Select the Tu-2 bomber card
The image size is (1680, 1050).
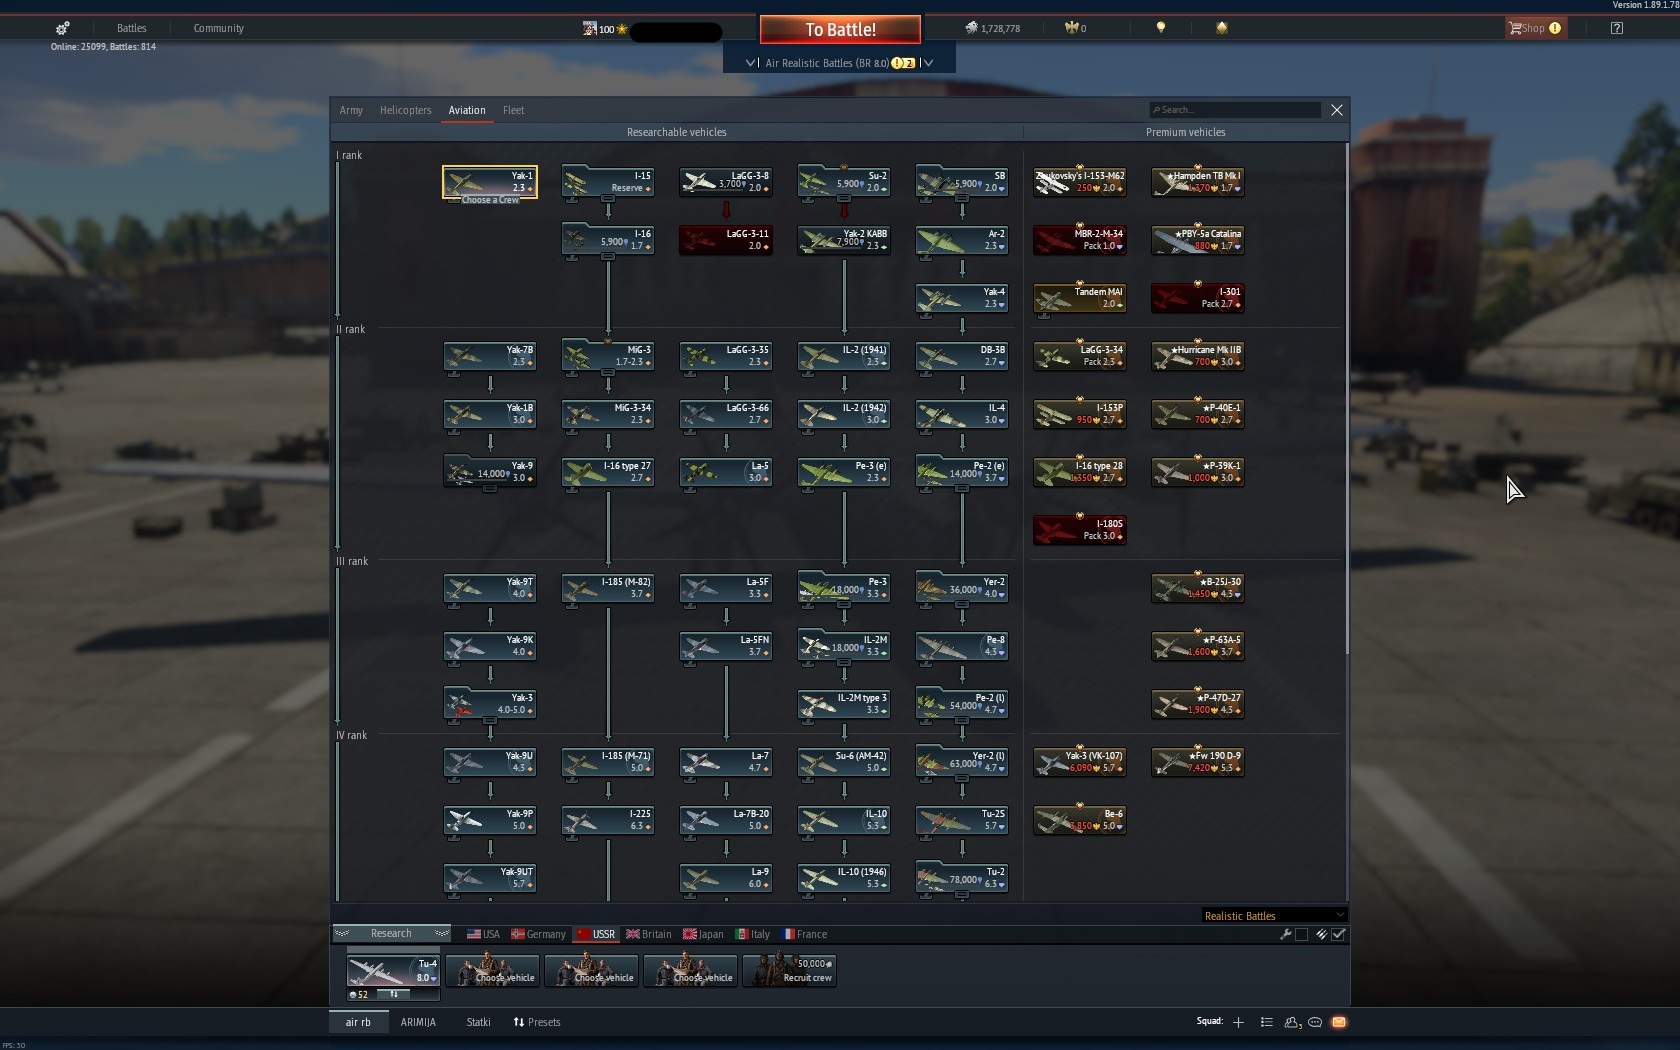click(962, 878)
